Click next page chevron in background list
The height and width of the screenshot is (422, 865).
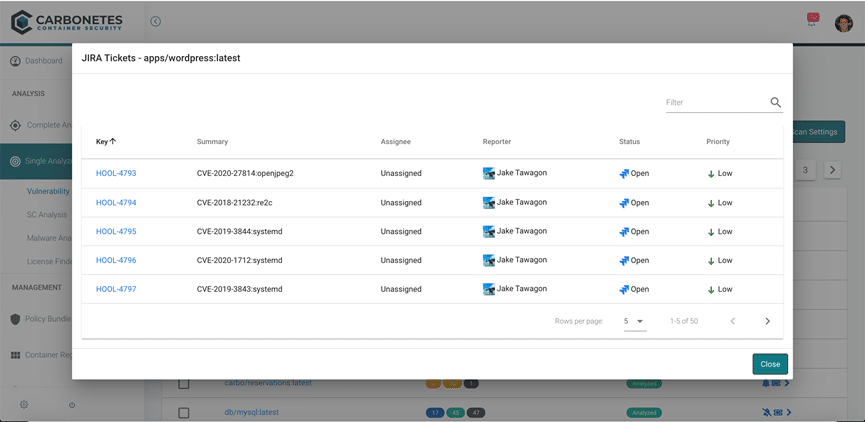point(832,170)
